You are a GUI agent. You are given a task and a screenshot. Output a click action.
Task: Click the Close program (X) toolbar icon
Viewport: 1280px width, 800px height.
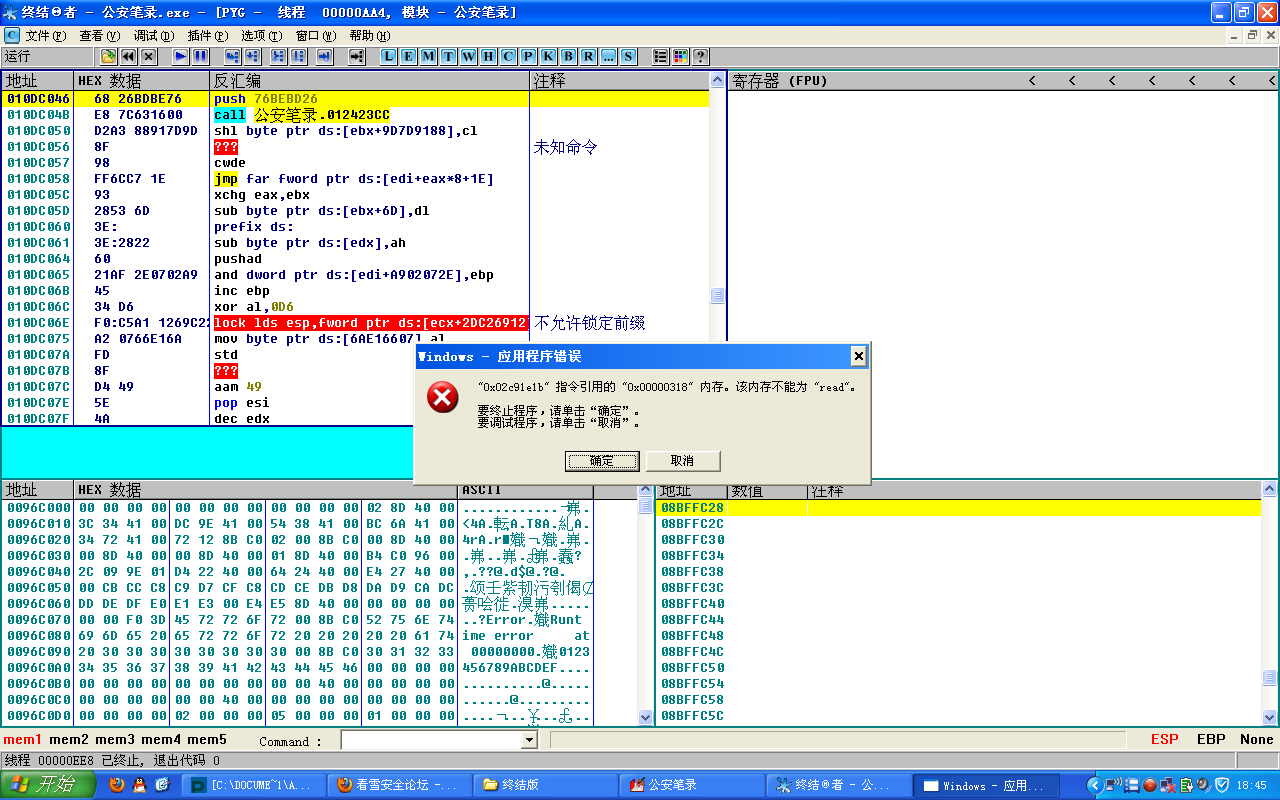tap(149, 56)
